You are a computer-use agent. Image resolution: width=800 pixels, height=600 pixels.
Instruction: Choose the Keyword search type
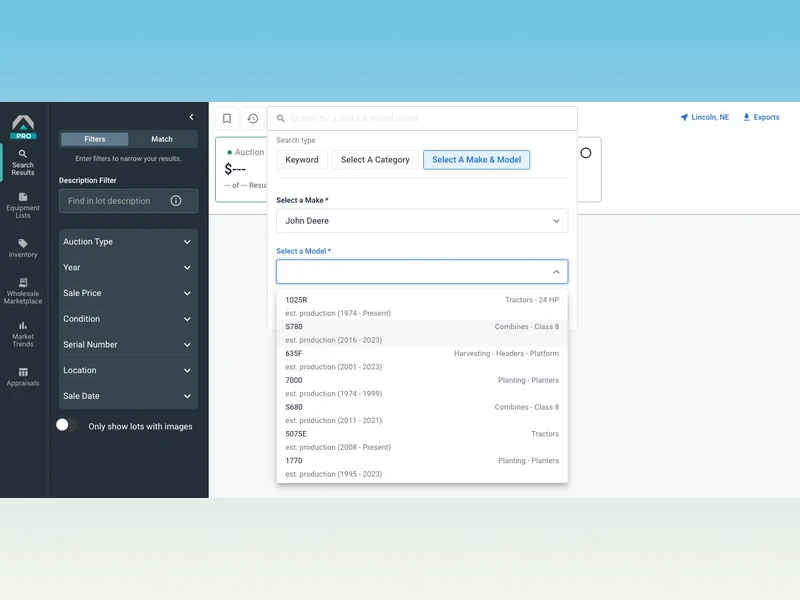point(302,160)
